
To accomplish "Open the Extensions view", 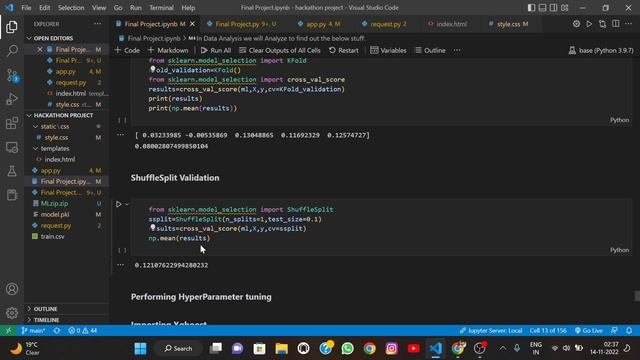I will [x=12, y=123].
